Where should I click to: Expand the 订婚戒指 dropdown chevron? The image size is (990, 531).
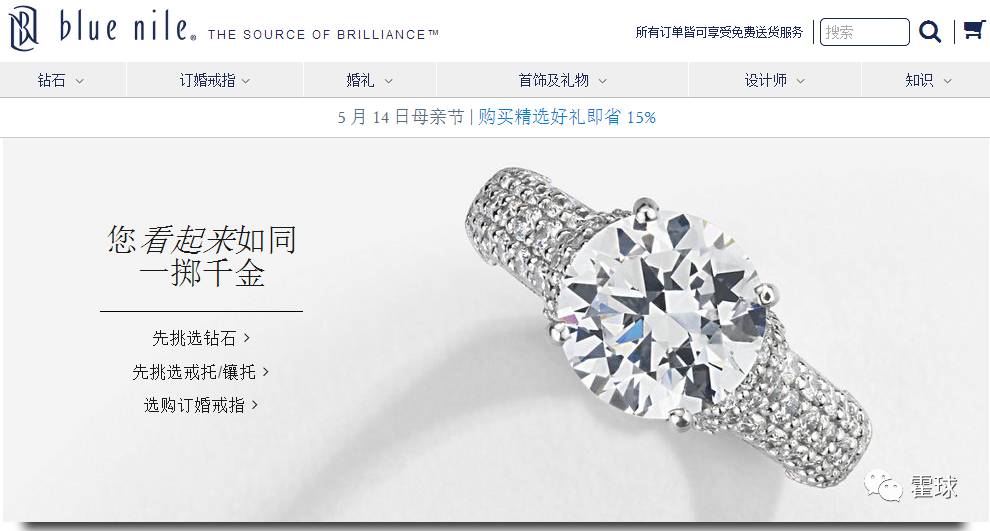(246, 81)
